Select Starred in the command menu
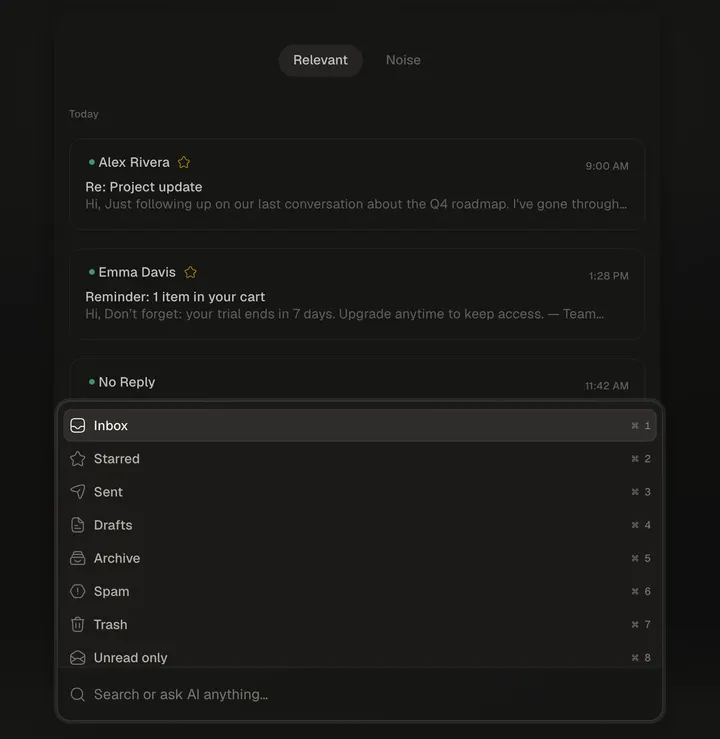Screen dimensions: 720x739 click(360, 459)
